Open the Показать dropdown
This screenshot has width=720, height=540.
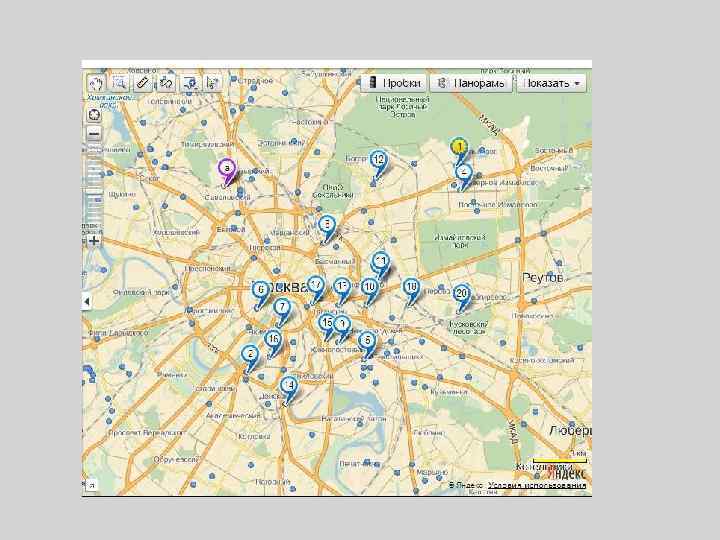click(x=551, y=83)
